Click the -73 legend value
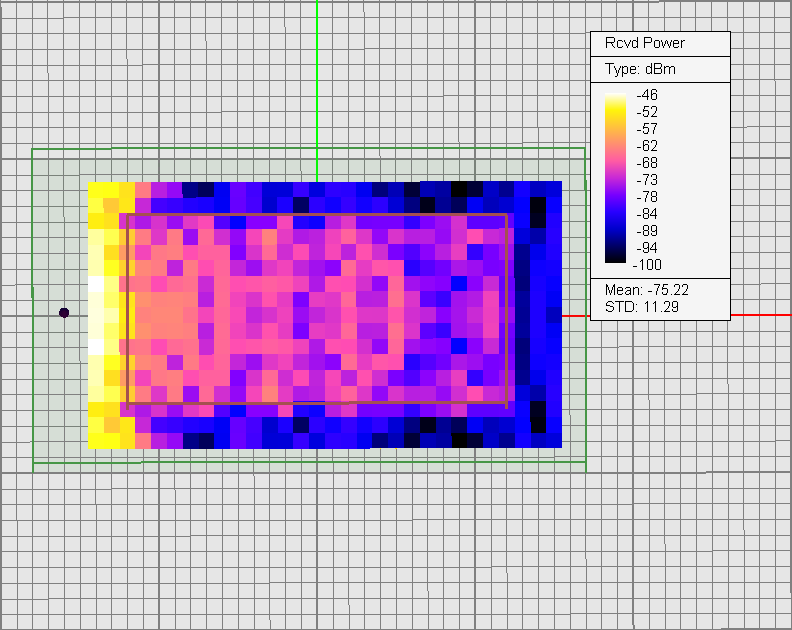The width and height of the screenshot is (792, 630). click(x=647, y=180)
